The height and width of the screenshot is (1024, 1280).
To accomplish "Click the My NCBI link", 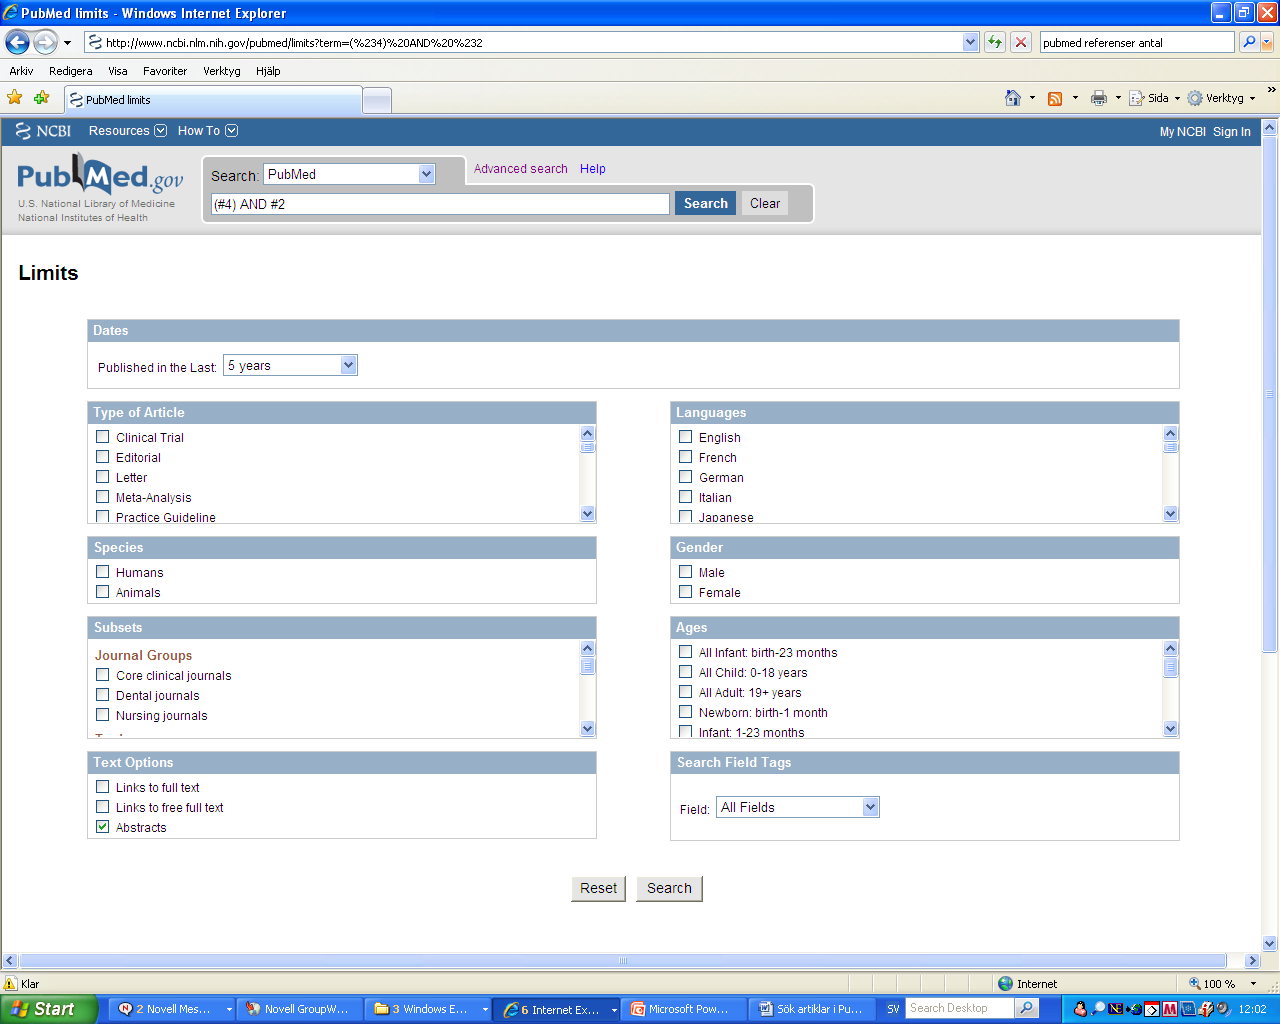I will (x=1182, y=132).
